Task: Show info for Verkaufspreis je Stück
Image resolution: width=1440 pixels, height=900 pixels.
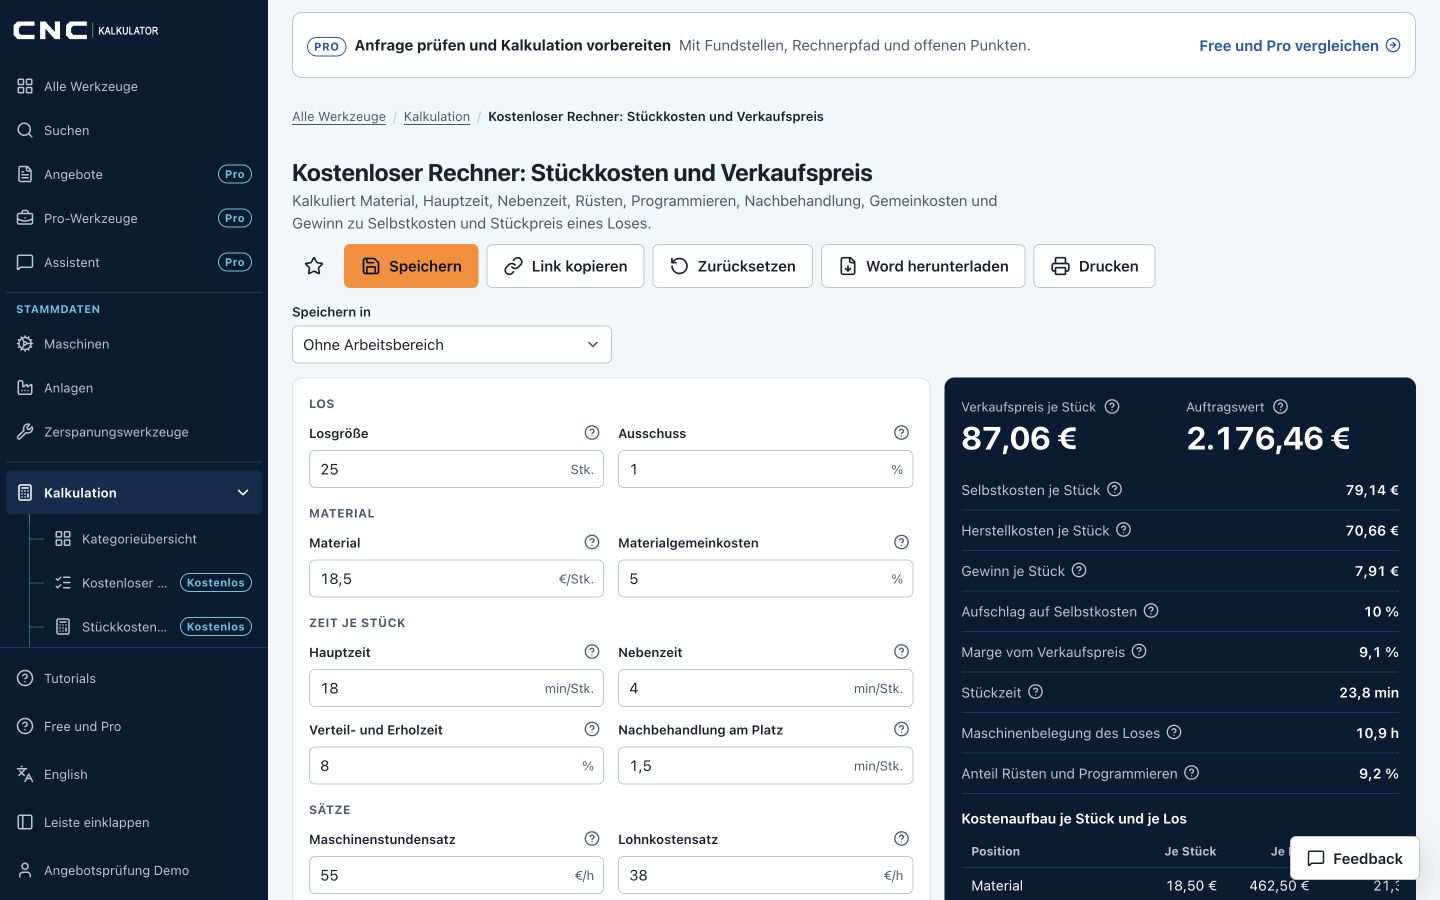Action: (x=1112, y=407)
